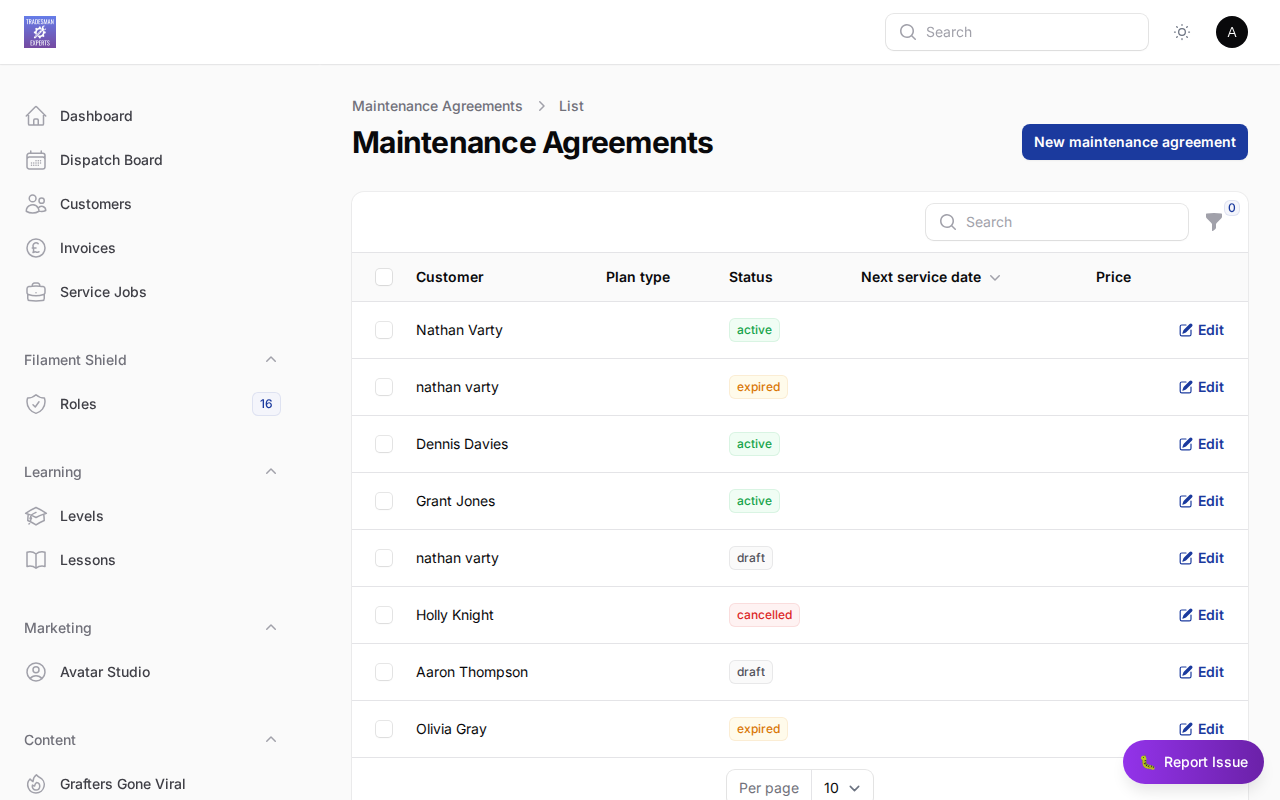The width and height of the screenshot is (1280, 800).
Task: Click the Avatar Studio icon
Action: point(36,672)
